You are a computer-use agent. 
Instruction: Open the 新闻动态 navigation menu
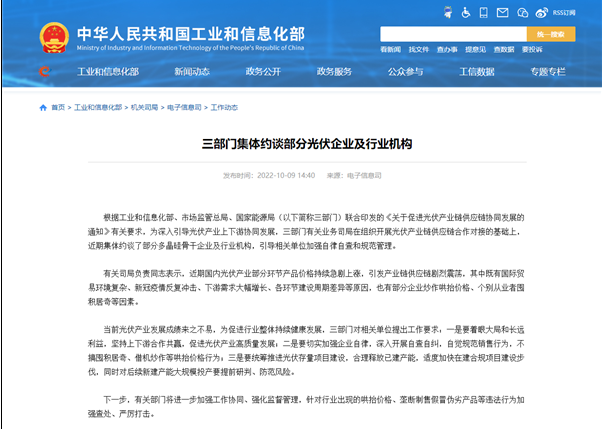(192, 72)
